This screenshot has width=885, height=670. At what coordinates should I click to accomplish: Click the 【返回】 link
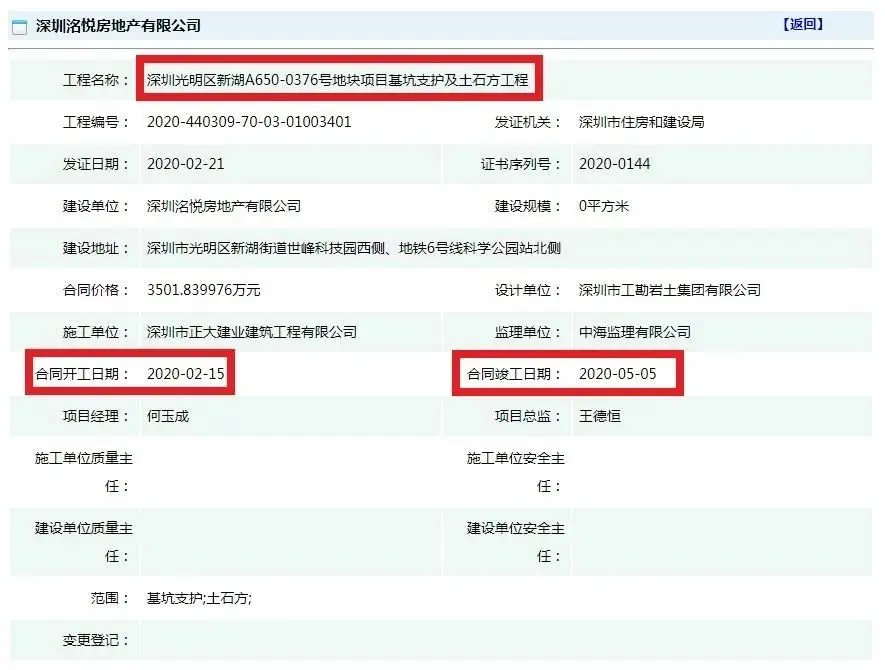tap(803, 24)
